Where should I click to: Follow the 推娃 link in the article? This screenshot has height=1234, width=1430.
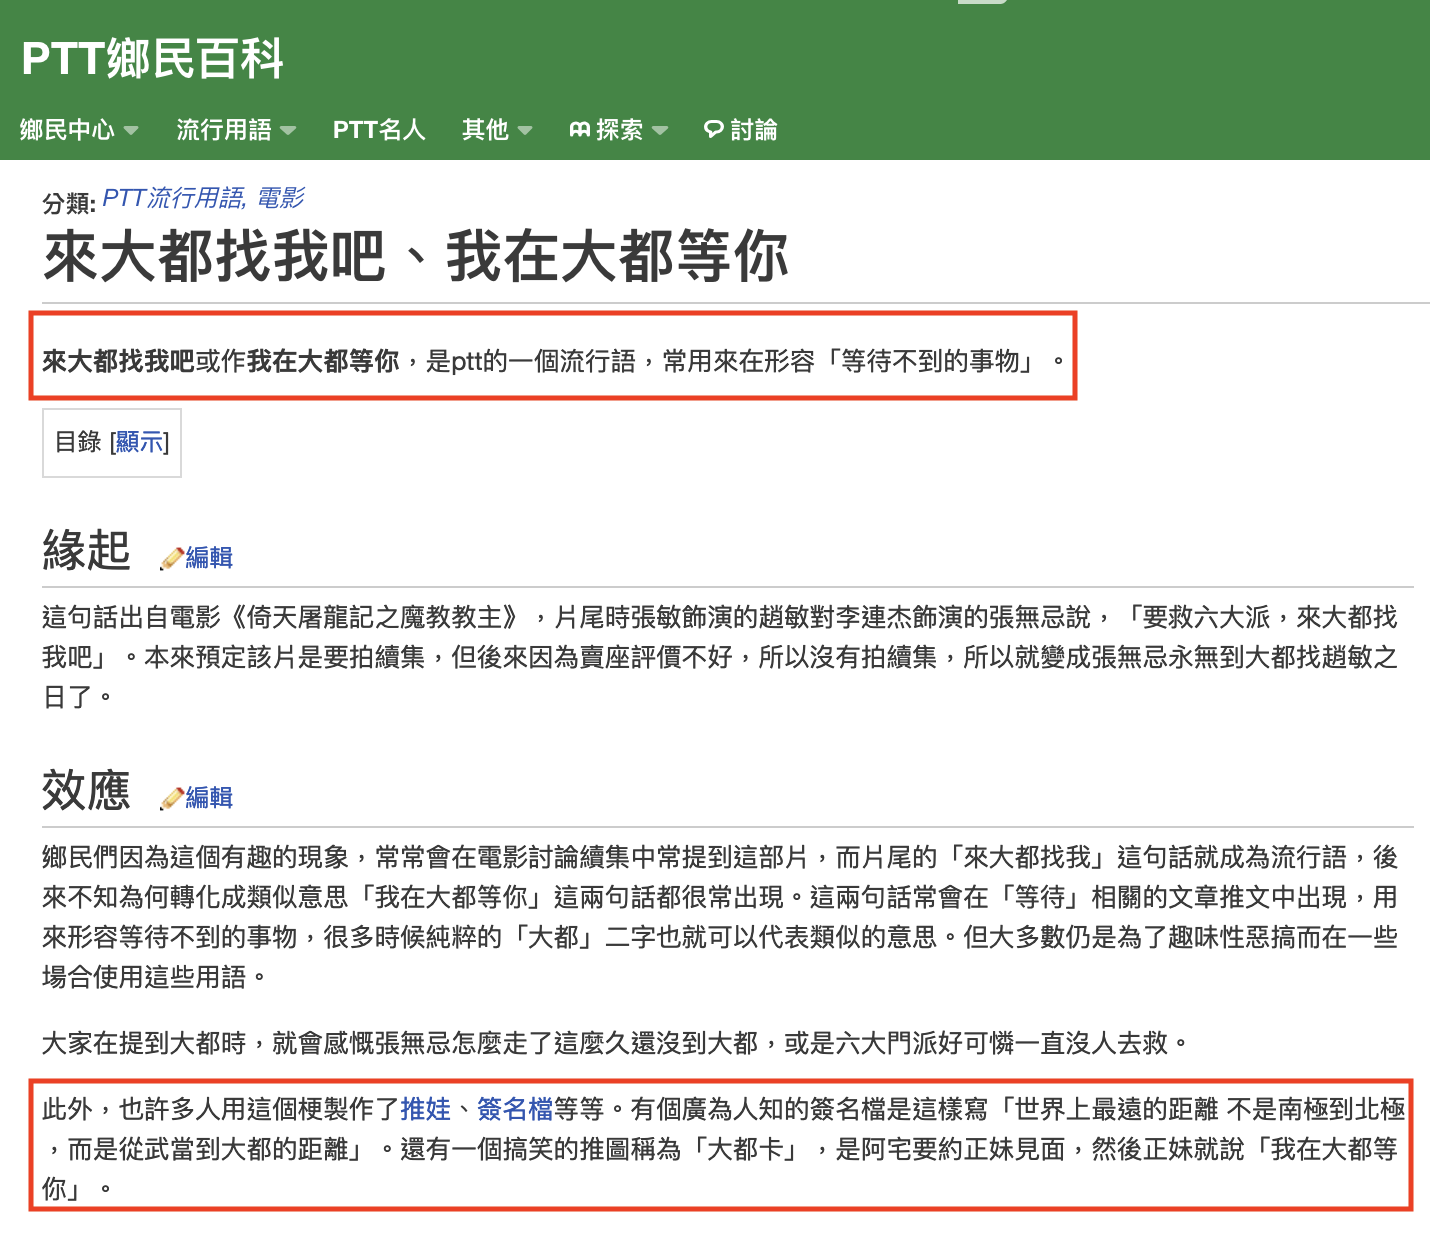[x=426, y=1109]
